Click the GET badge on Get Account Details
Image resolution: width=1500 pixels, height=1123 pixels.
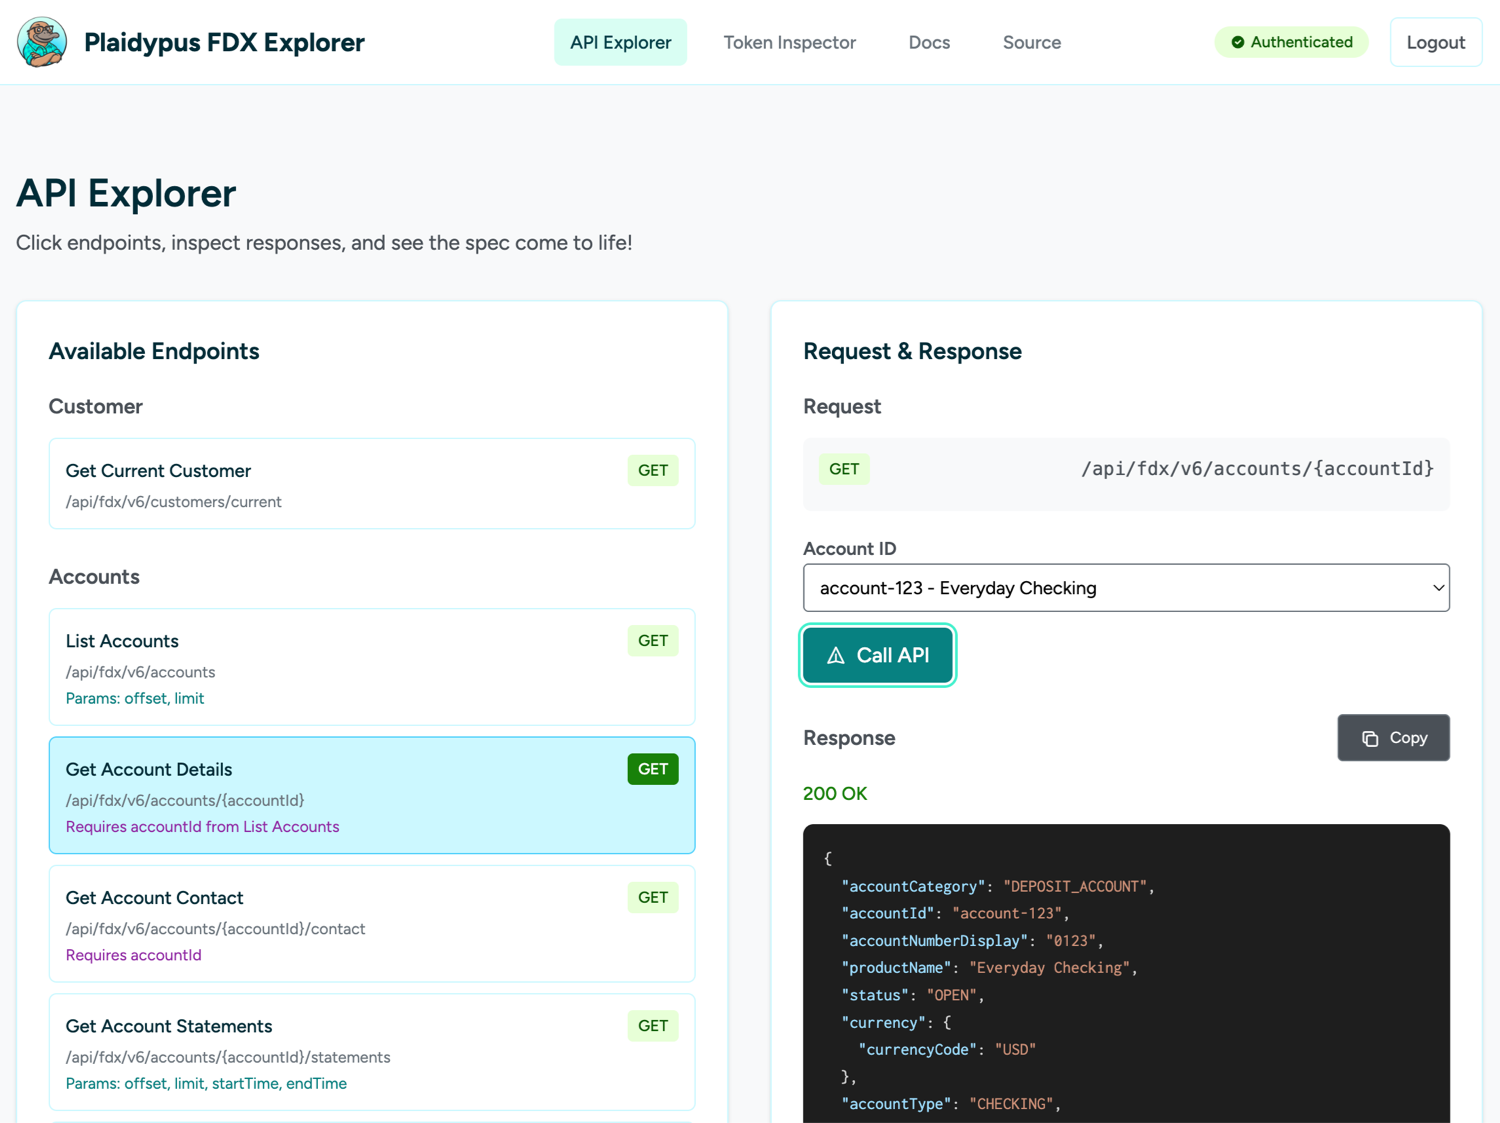tap(653, 769)
